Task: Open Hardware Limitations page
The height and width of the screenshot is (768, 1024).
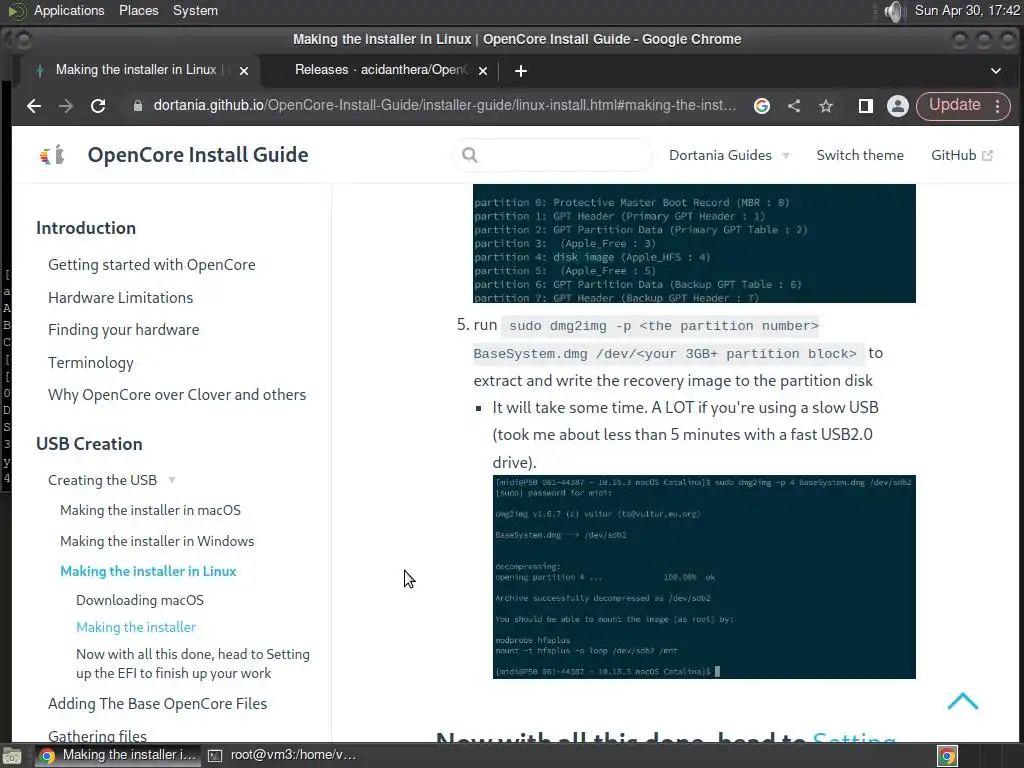Action: pyautogui.click(x=120, y=298)
